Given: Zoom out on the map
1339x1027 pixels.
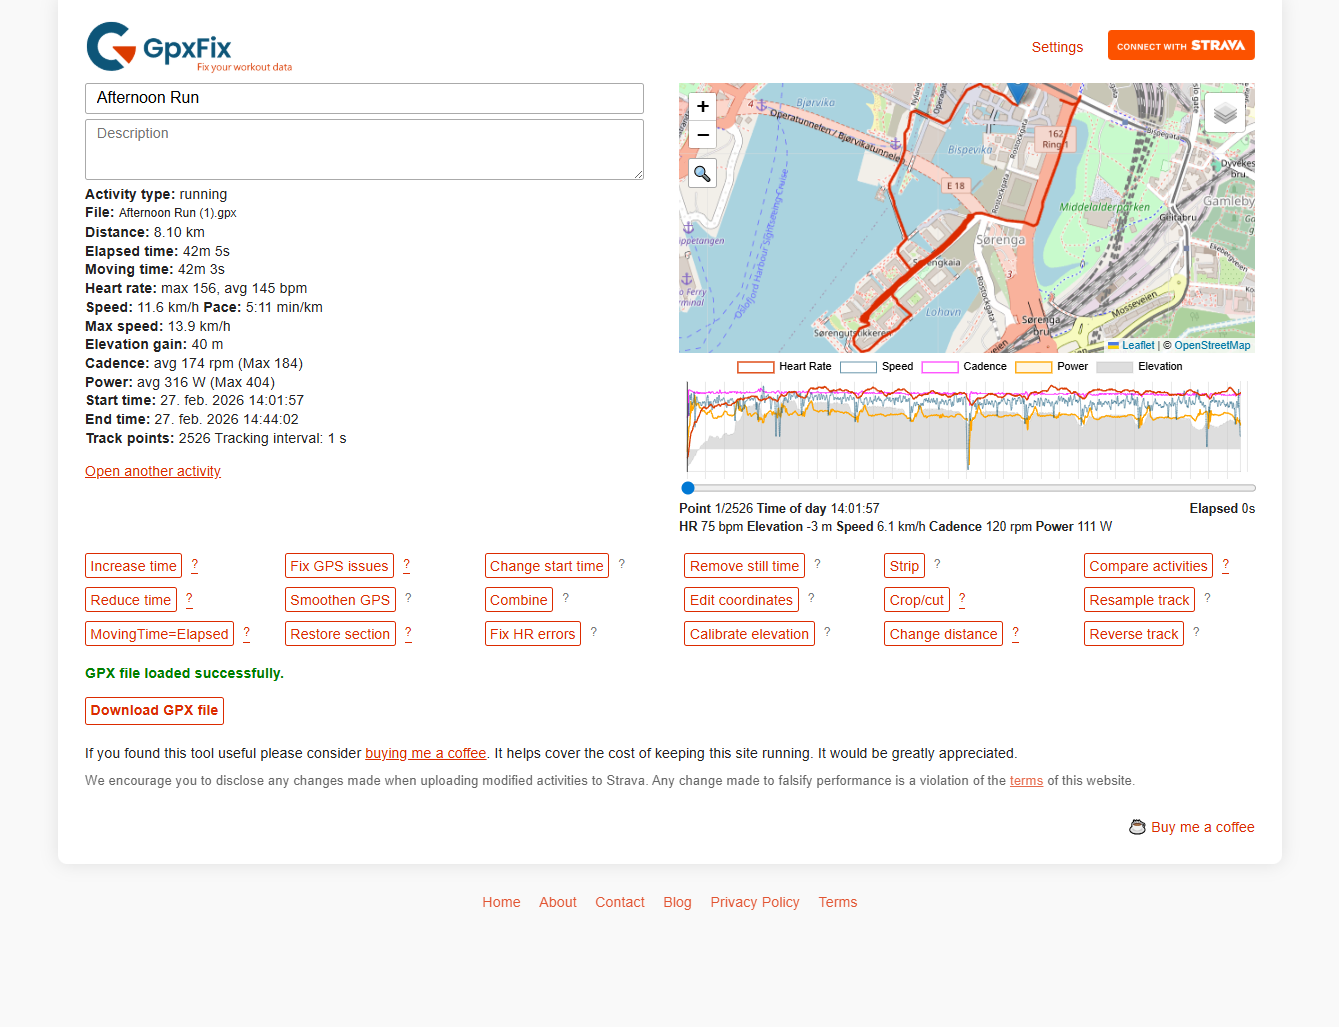Looking at the screenshot, I should point(702,134).
